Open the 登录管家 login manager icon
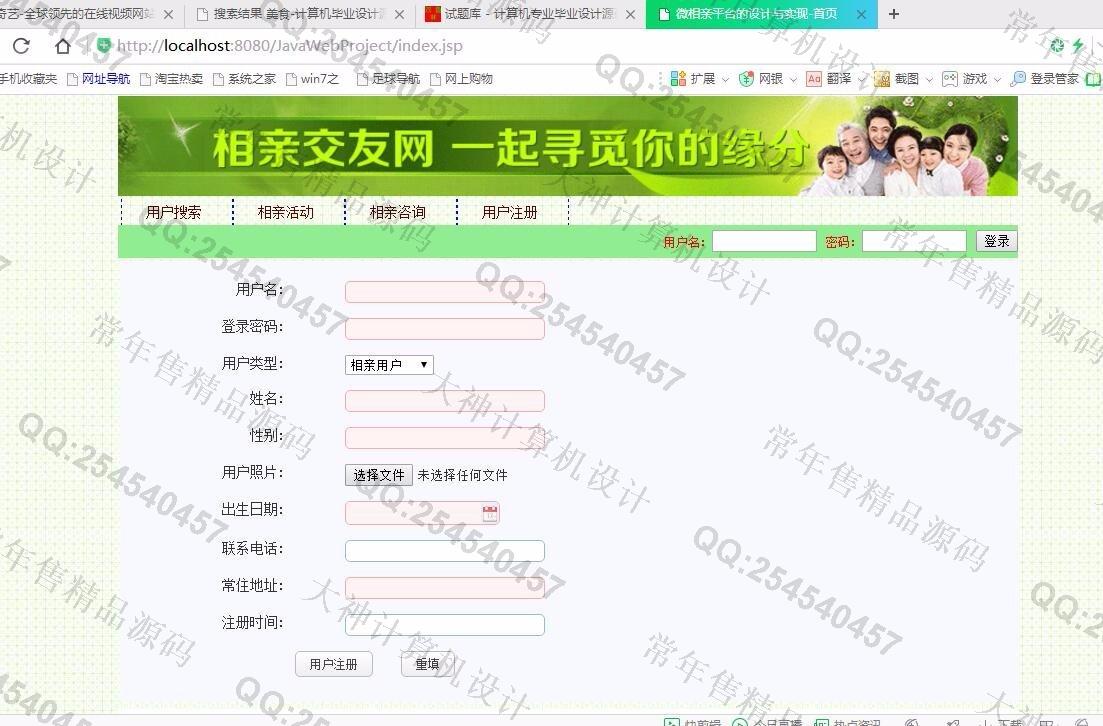The height and width of the screenshot is (726, 1103). [x=1018, y=79]
